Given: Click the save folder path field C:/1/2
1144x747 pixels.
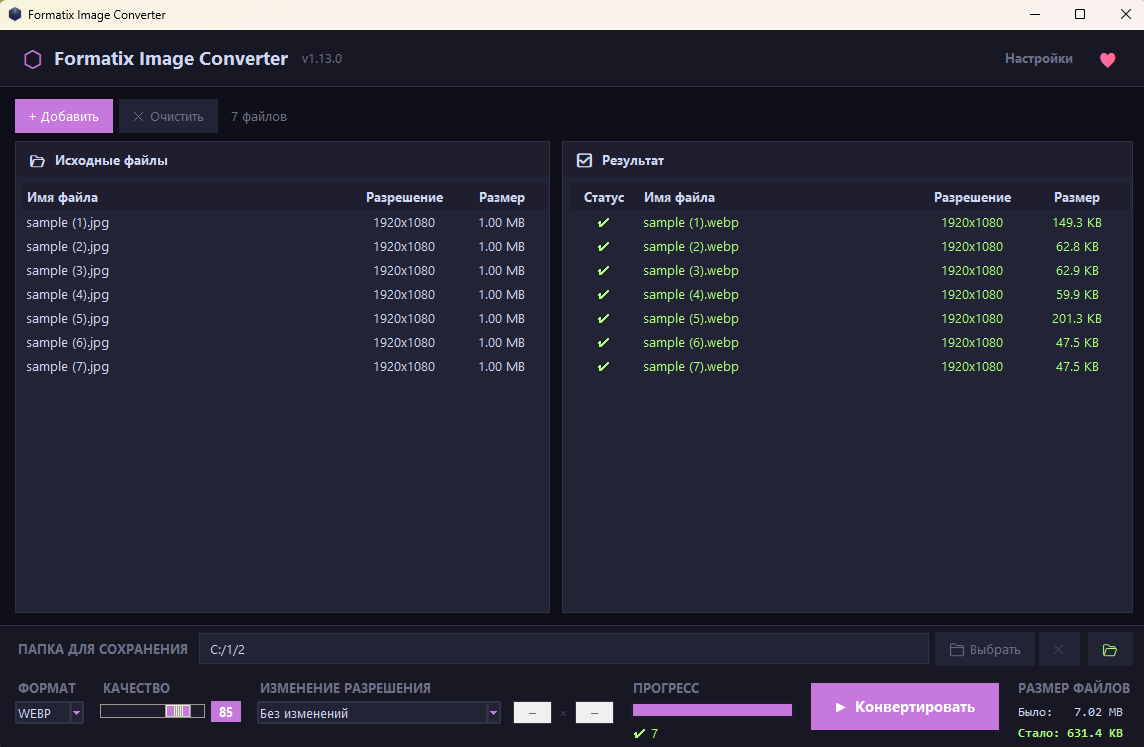Looking at the screenshot, I should [x=563, y=649].
